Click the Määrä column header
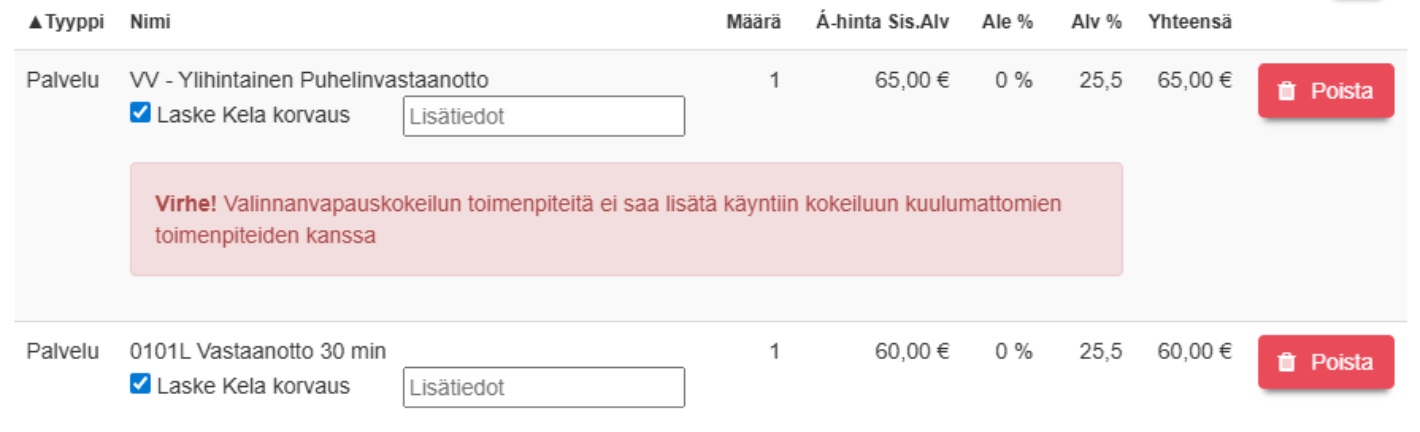 pyautogui.click(x=753, y=22)
